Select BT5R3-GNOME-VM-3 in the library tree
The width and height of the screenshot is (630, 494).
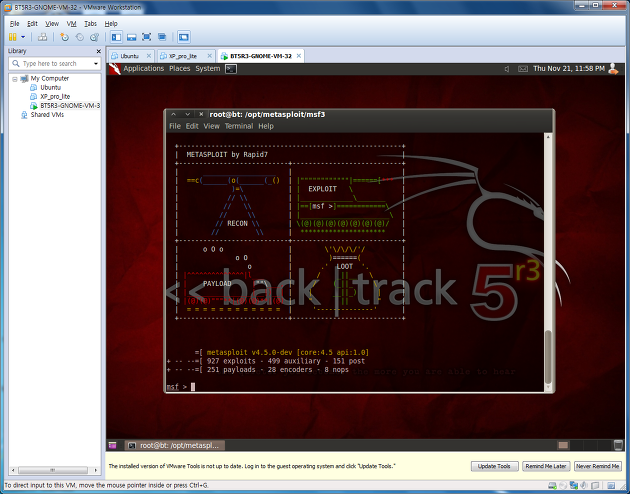tap(70, 106)
